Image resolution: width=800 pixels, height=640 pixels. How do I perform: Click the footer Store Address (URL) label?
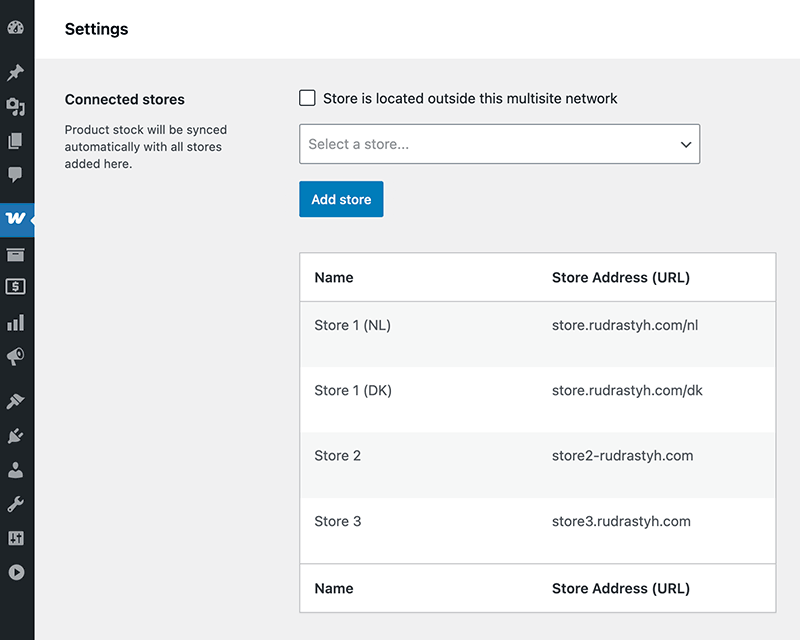(621, 588)
